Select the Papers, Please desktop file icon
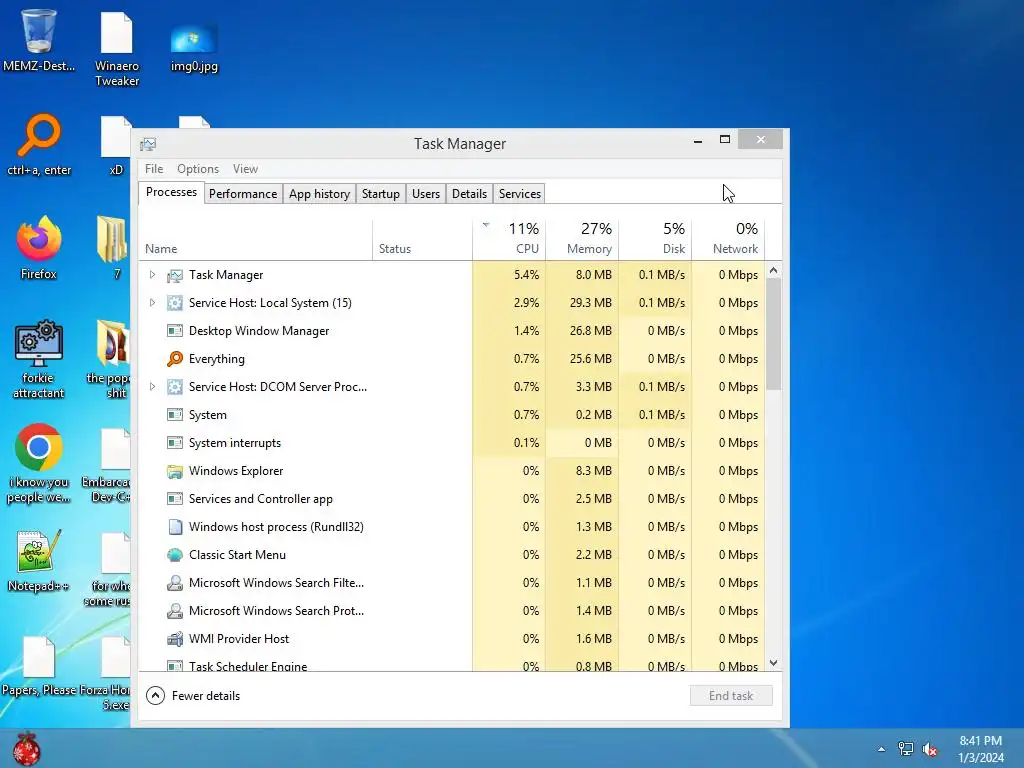Image resolution: width=1024 pixels, height=768 pixels. click(x=39, y=658)
